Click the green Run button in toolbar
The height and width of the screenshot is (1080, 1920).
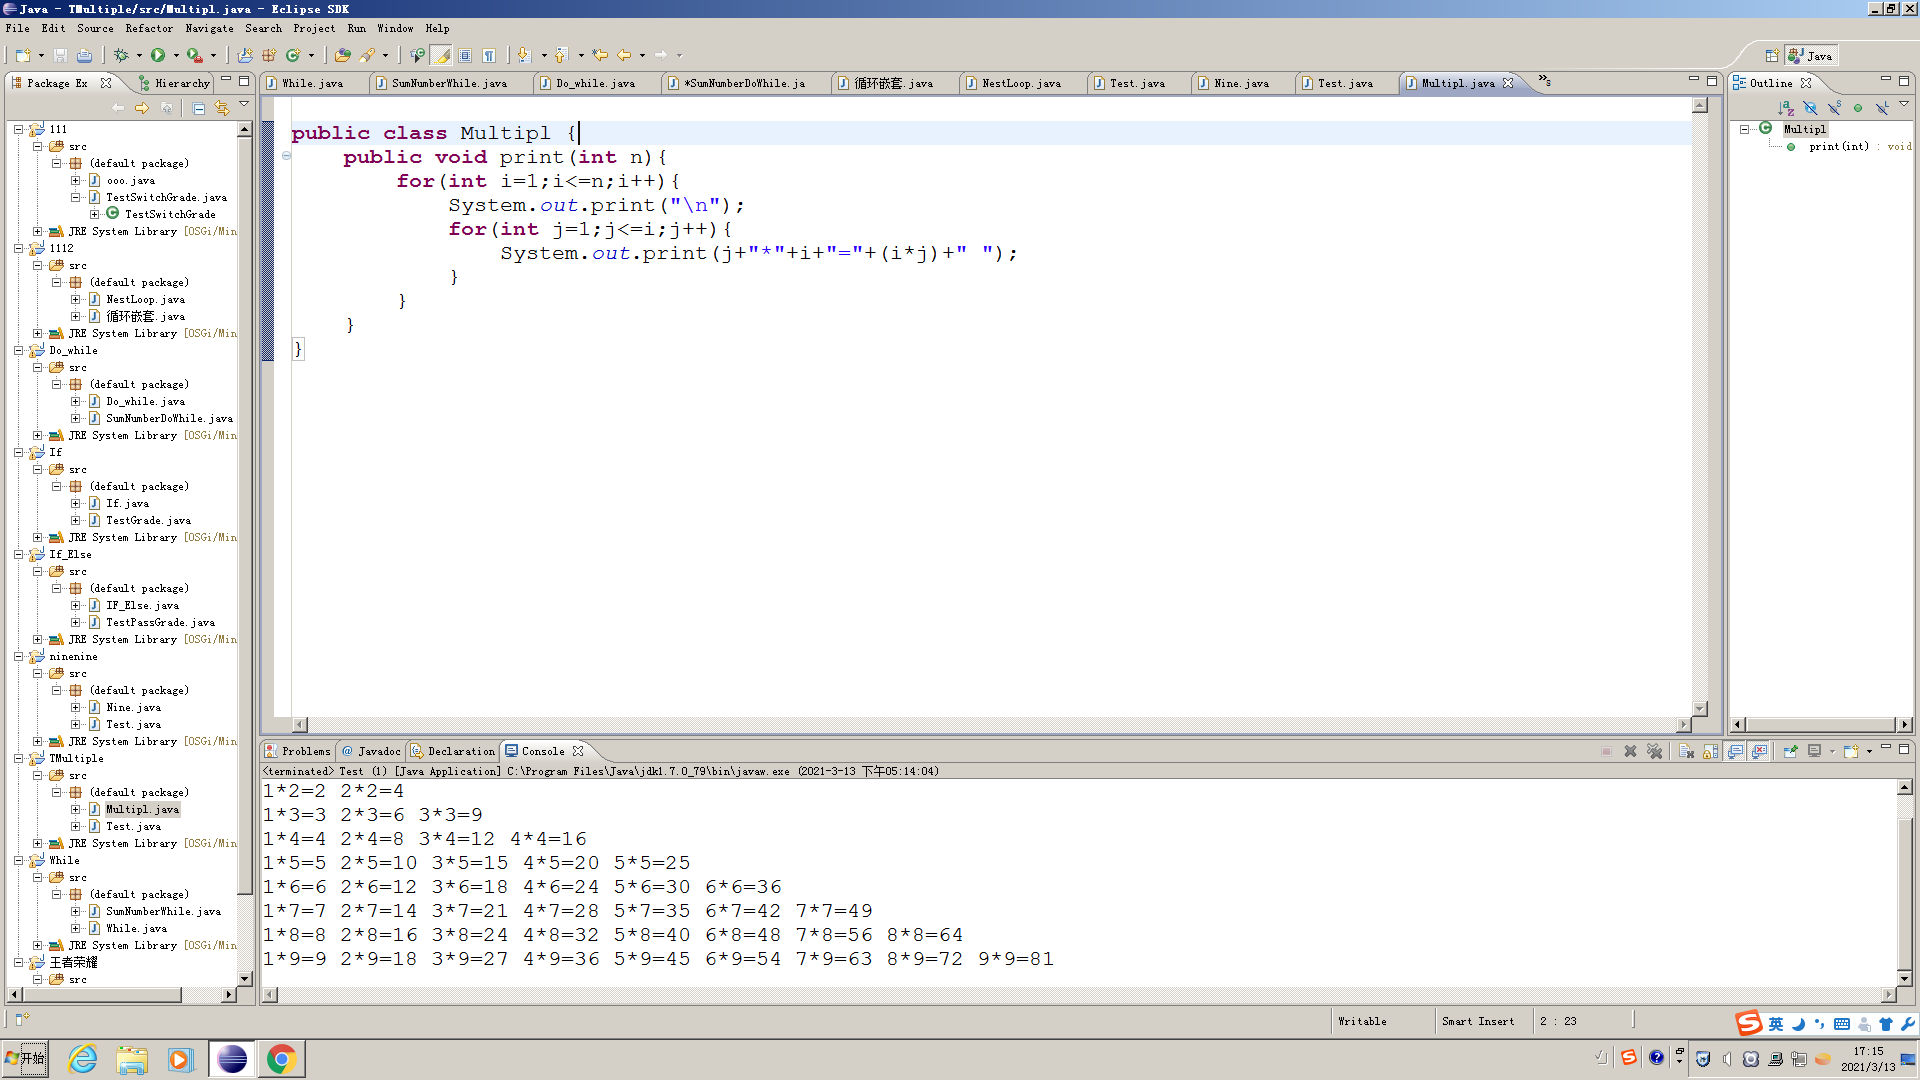[x=158, y=55]
